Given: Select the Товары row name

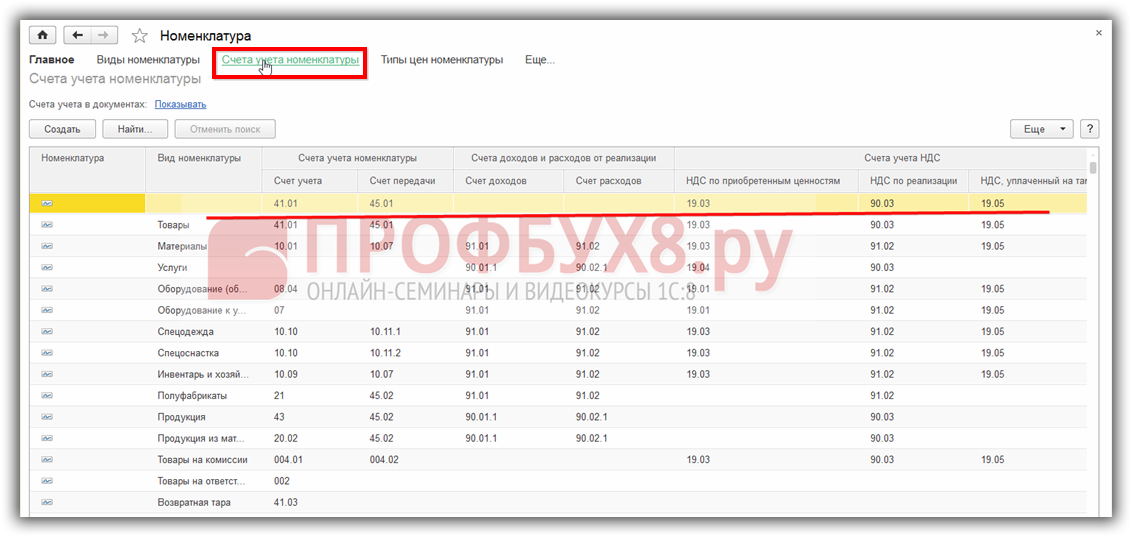Looking at the screenshot, I should click(x=174, y=225).
